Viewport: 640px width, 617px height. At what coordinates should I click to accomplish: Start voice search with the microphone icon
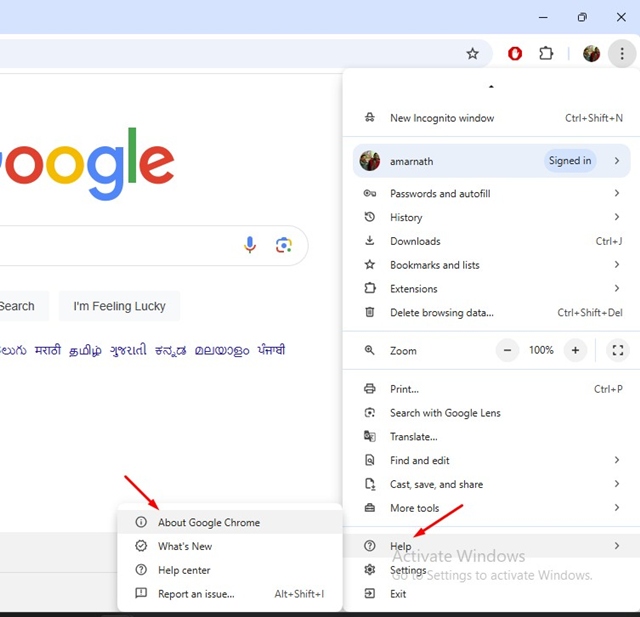250,245
